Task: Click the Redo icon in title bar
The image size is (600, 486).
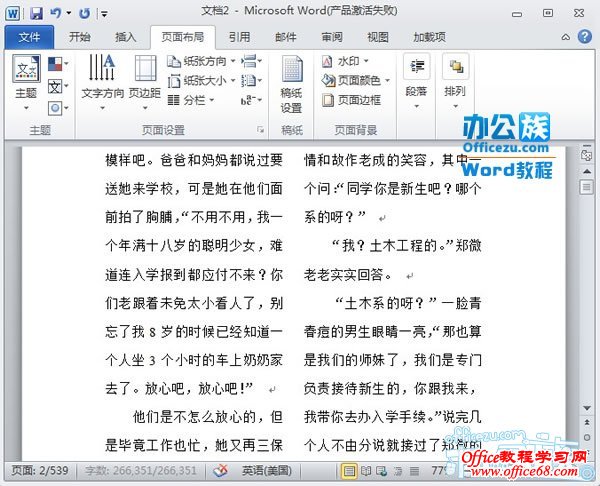Action: pyautogui.click(x=84, y=14)
